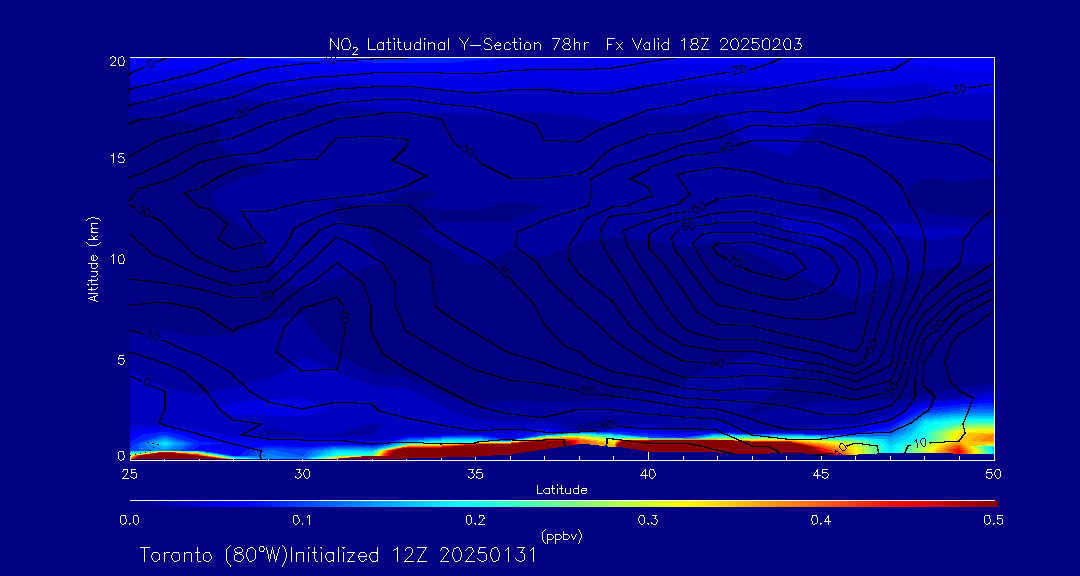Select the altitude axis tick label 15
This screenshot has width=1080, height=576.
coord(116,158)
